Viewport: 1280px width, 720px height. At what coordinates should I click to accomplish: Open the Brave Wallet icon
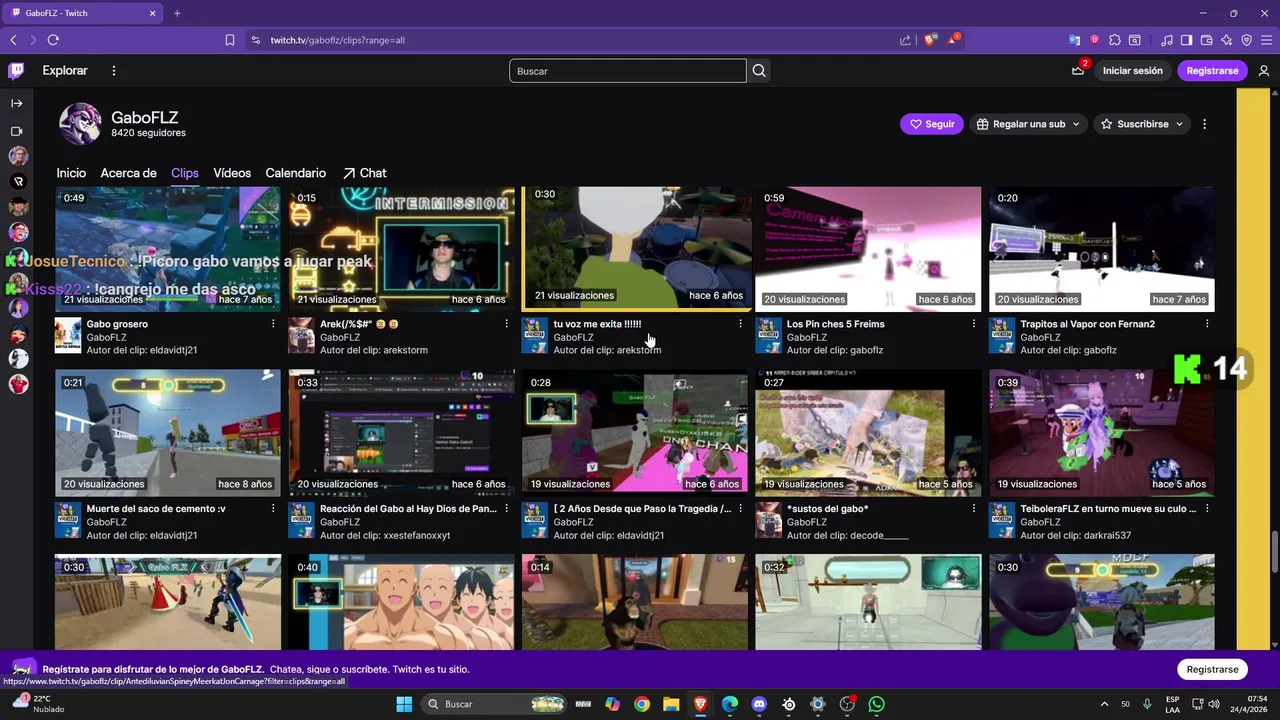coord(1206,40)
